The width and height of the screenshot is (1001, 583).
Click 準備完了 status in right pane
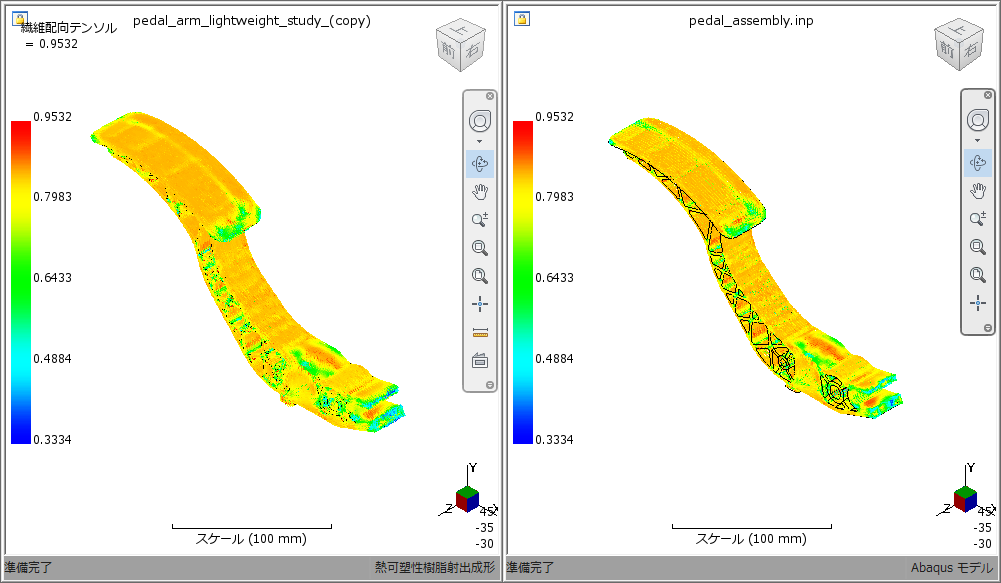pos(531,567)
